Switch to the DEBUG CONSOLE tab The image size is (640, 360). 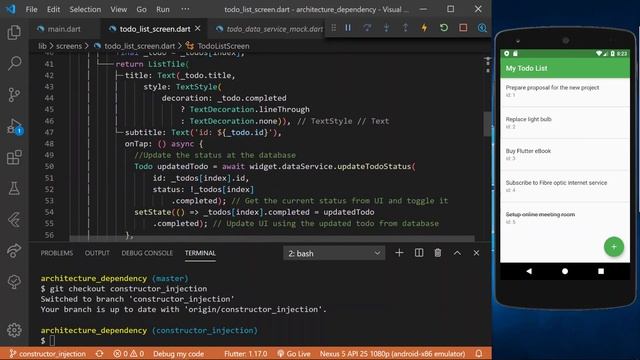[x=147, y=253]
